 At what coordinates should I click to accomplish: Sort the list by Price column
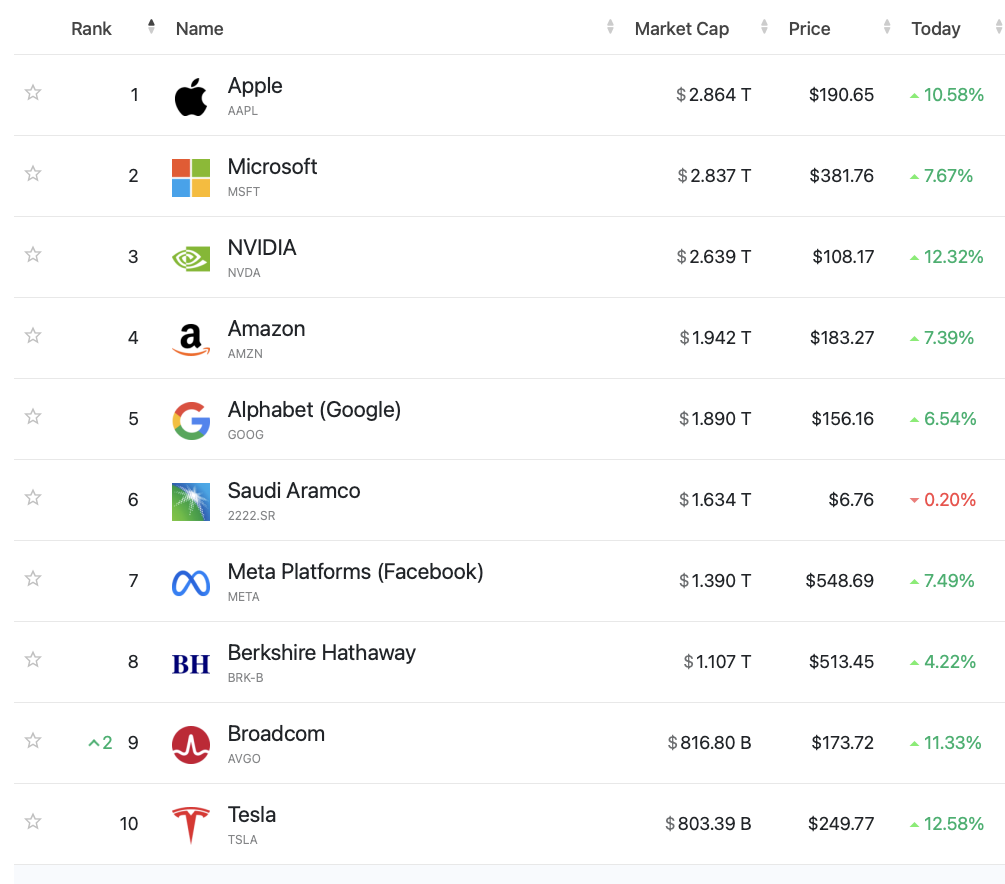pyautogui.click(x=809, y=29)
